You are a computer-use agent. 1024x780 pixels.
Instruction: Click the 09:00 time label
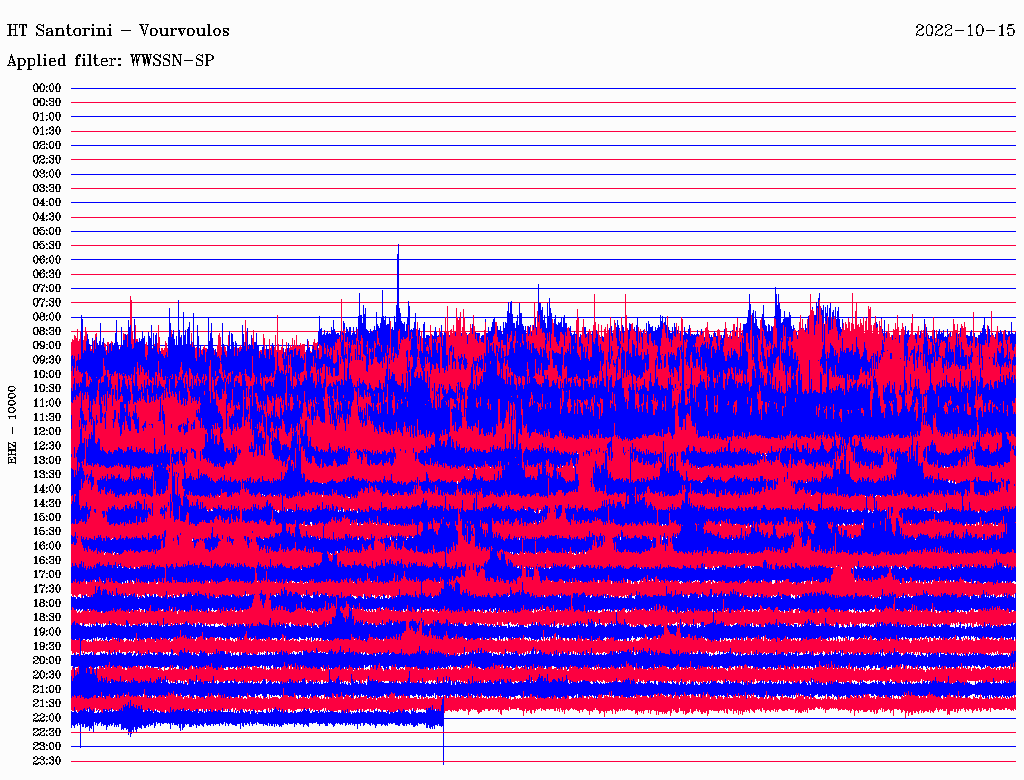[47, 346]
